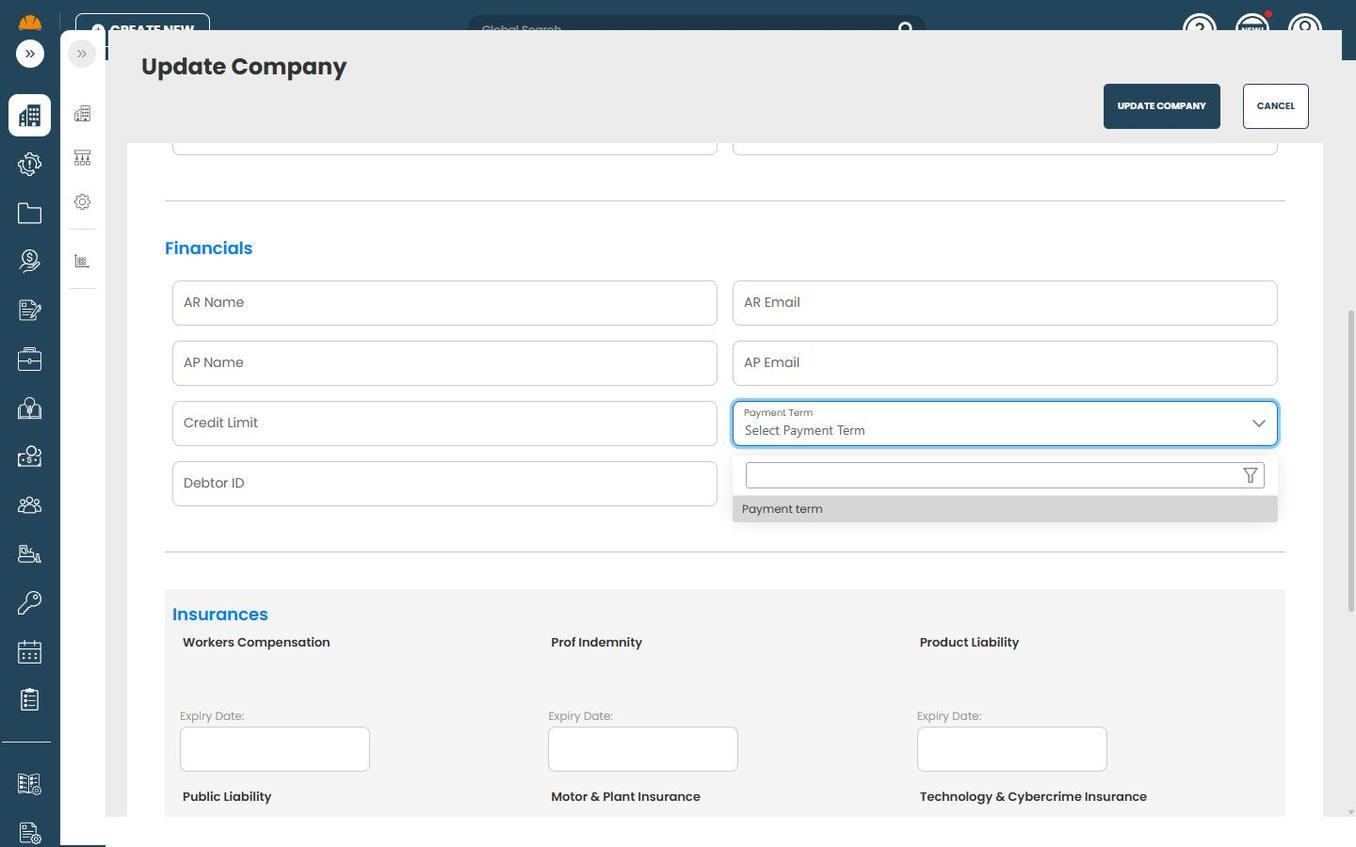
Task: Open the people group icon in the sidebar
Action: click(x=29, y=505)
